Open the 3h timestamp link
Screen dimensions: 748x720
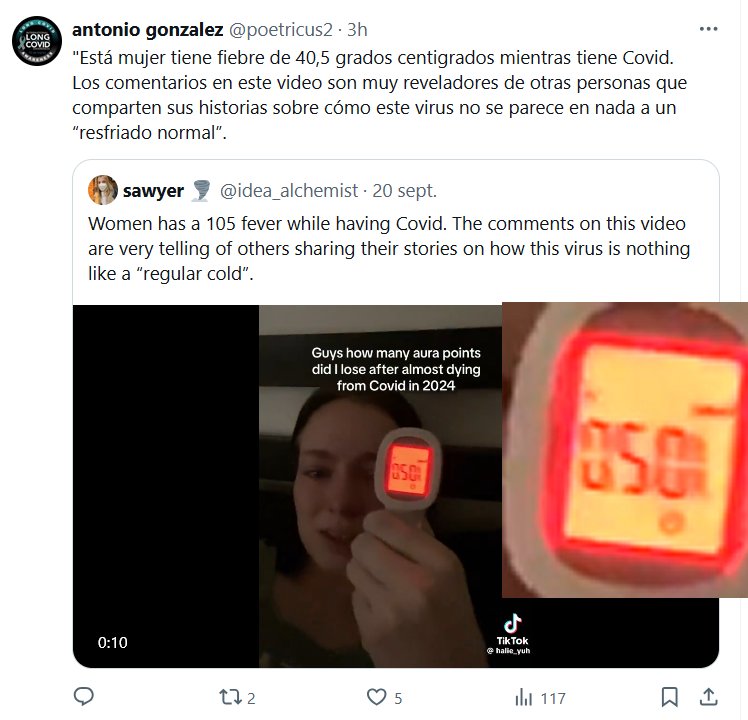[357, 30]
